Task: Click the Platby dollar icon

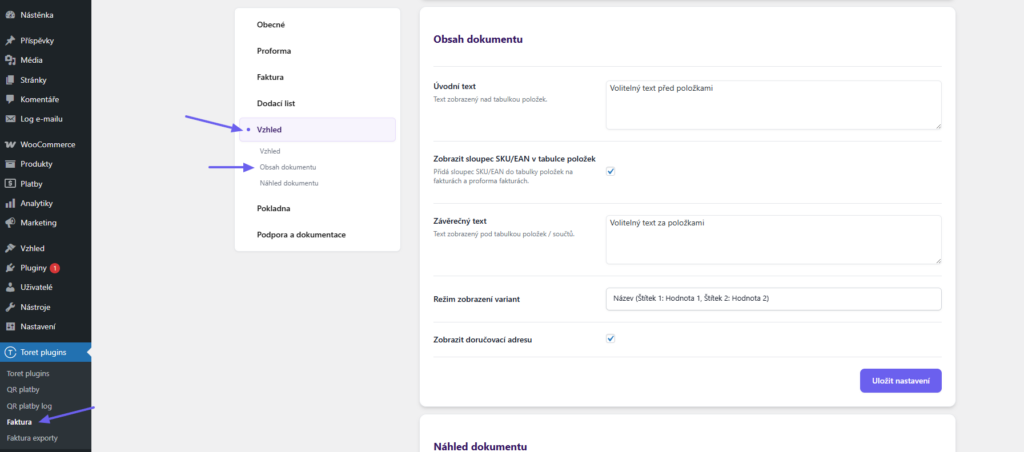Action: click(10, 184)
